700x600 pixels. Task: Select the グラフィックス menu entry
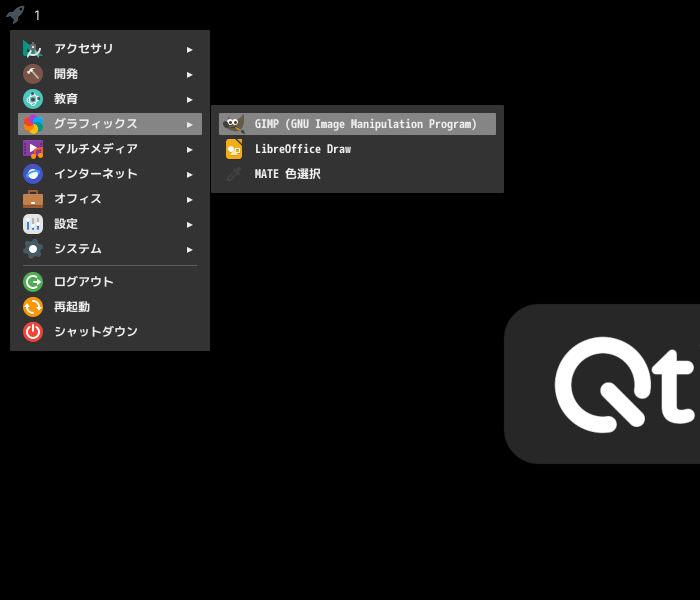point(110,124)
